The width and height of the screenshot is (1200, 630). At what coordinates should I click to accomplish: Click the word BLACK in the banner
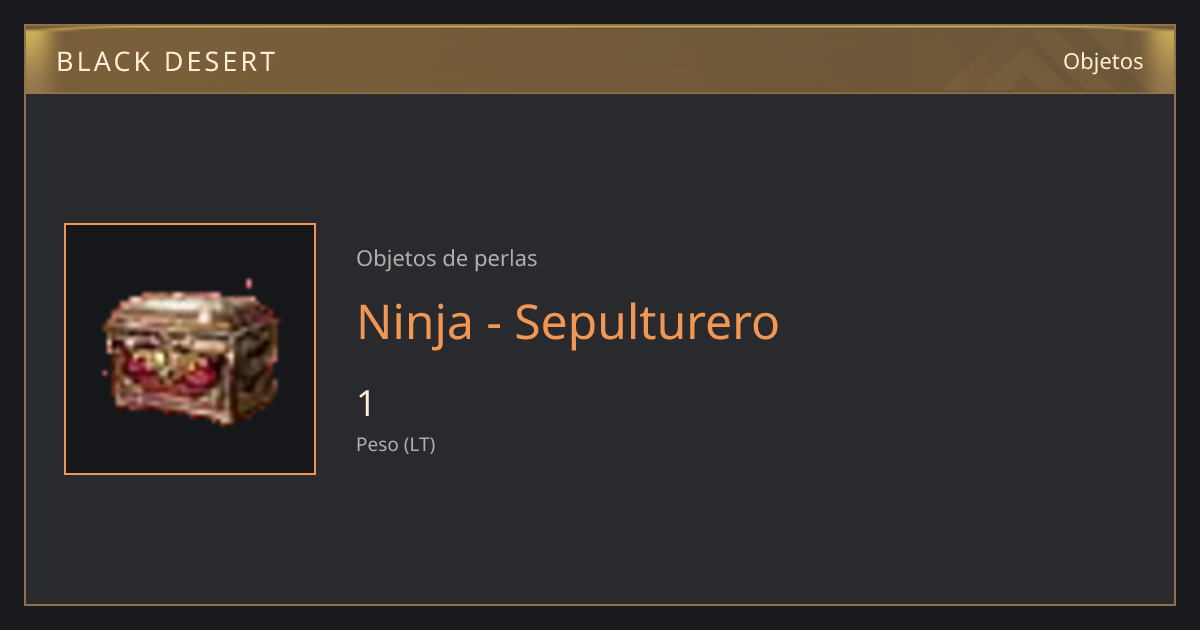(101, 62)
